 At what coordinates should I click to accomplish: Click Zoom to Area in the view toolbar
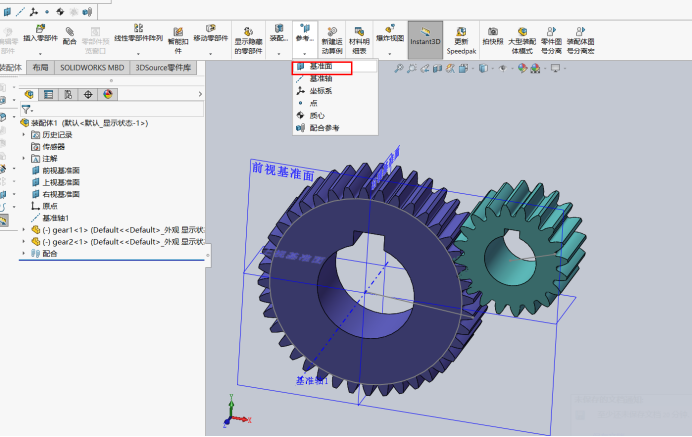click(412, 68)
